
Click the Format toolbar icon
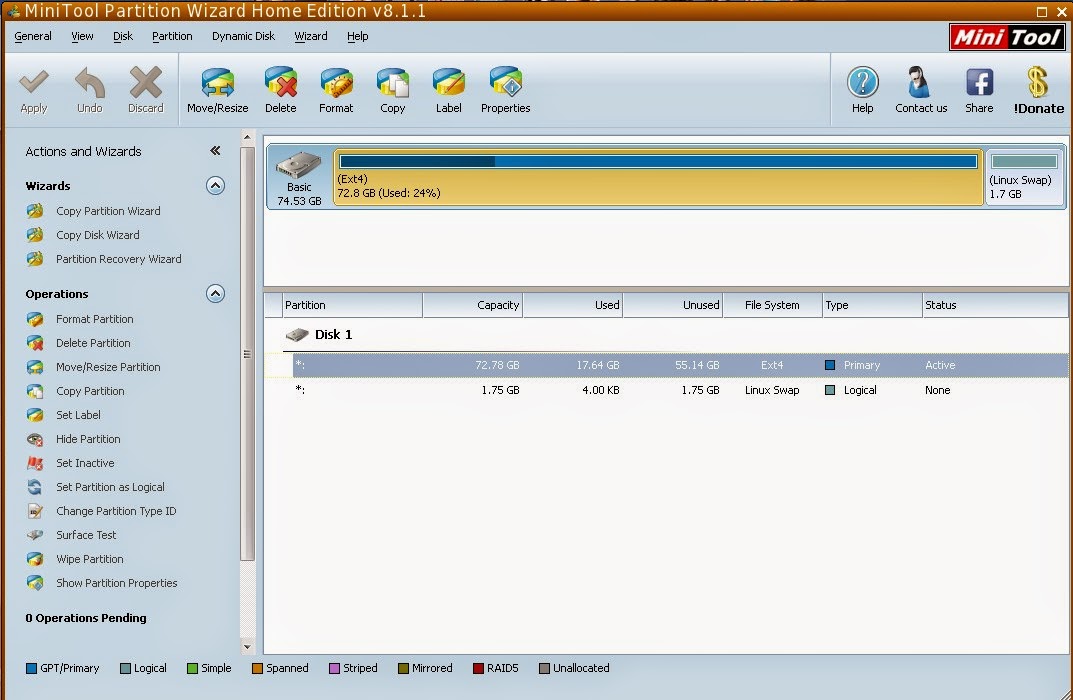click(x=336, y=90)
